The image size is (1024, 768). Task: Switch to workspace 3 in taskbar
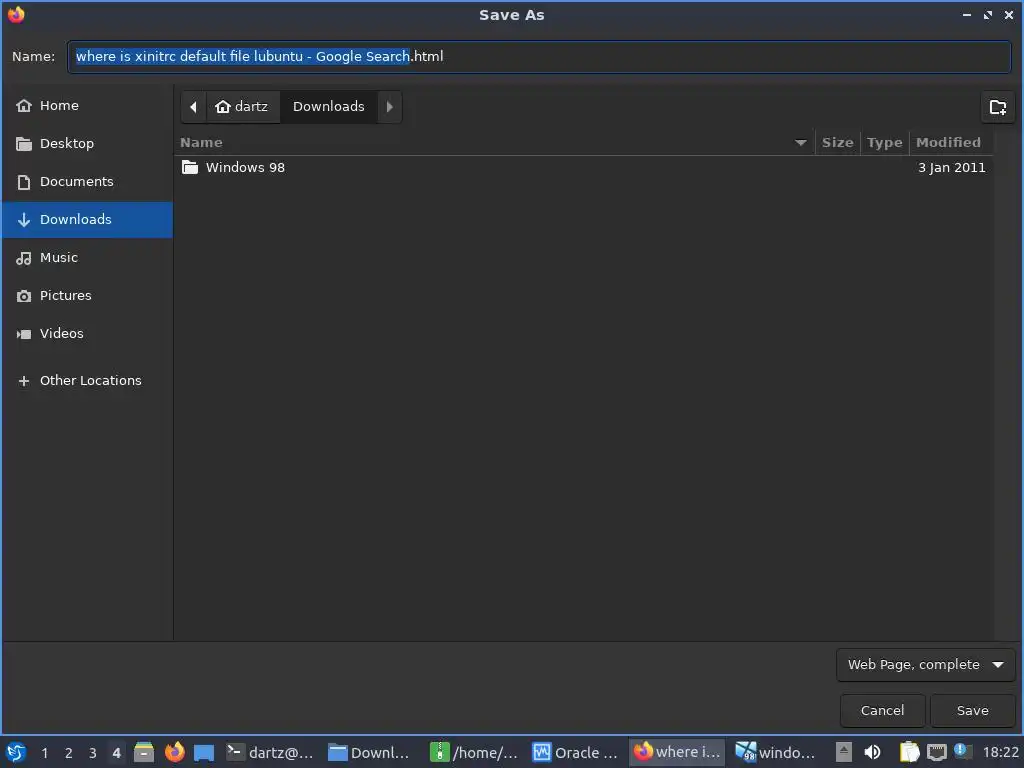(93, 753)
